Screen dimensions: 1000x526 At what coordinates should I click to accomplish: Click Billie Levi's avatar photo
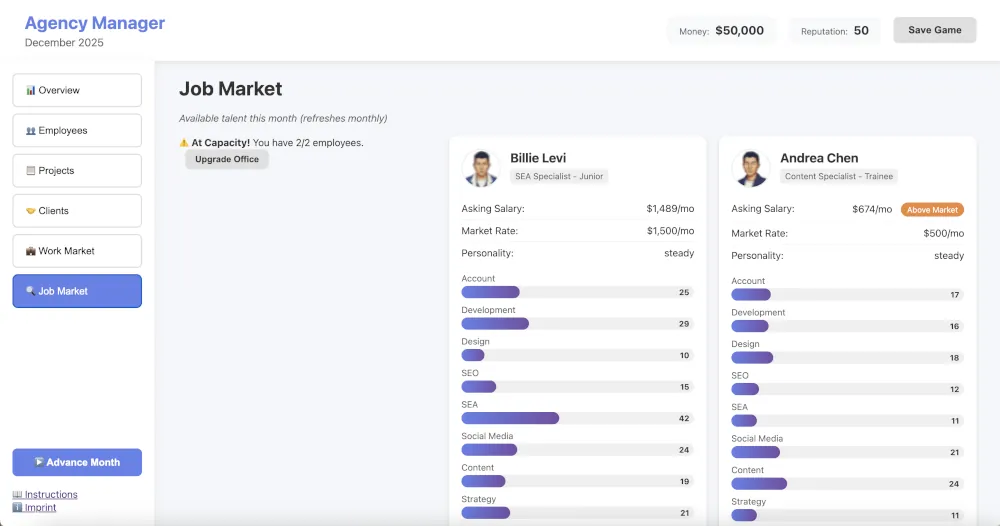pos(481,168)
